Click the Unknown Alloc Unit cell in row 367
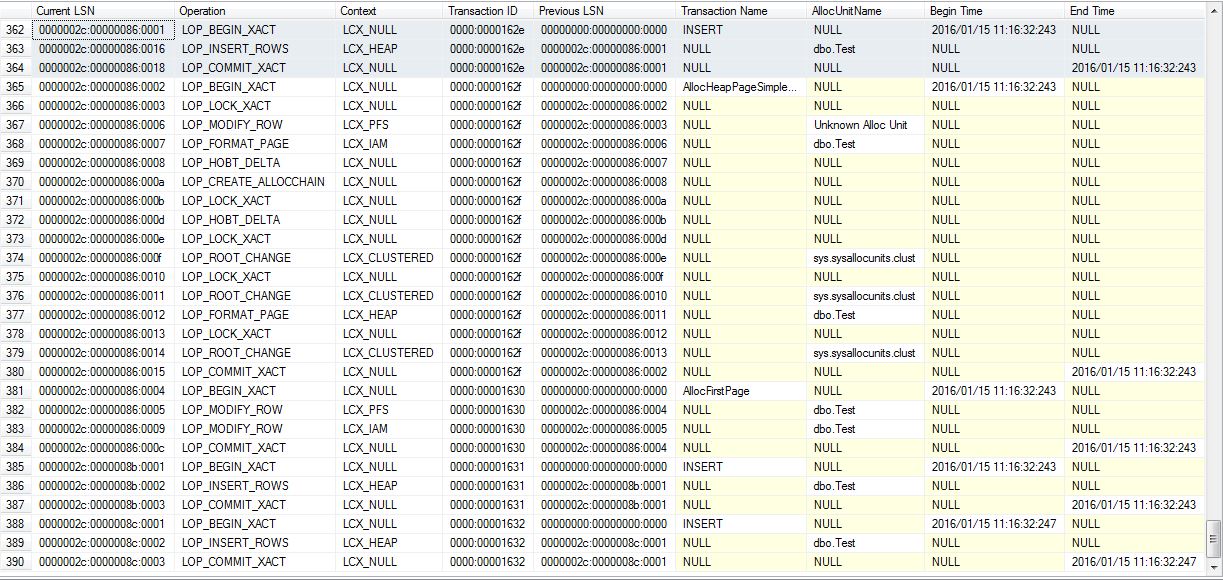This screenshot has width=1223, height=580. [862, 125]
